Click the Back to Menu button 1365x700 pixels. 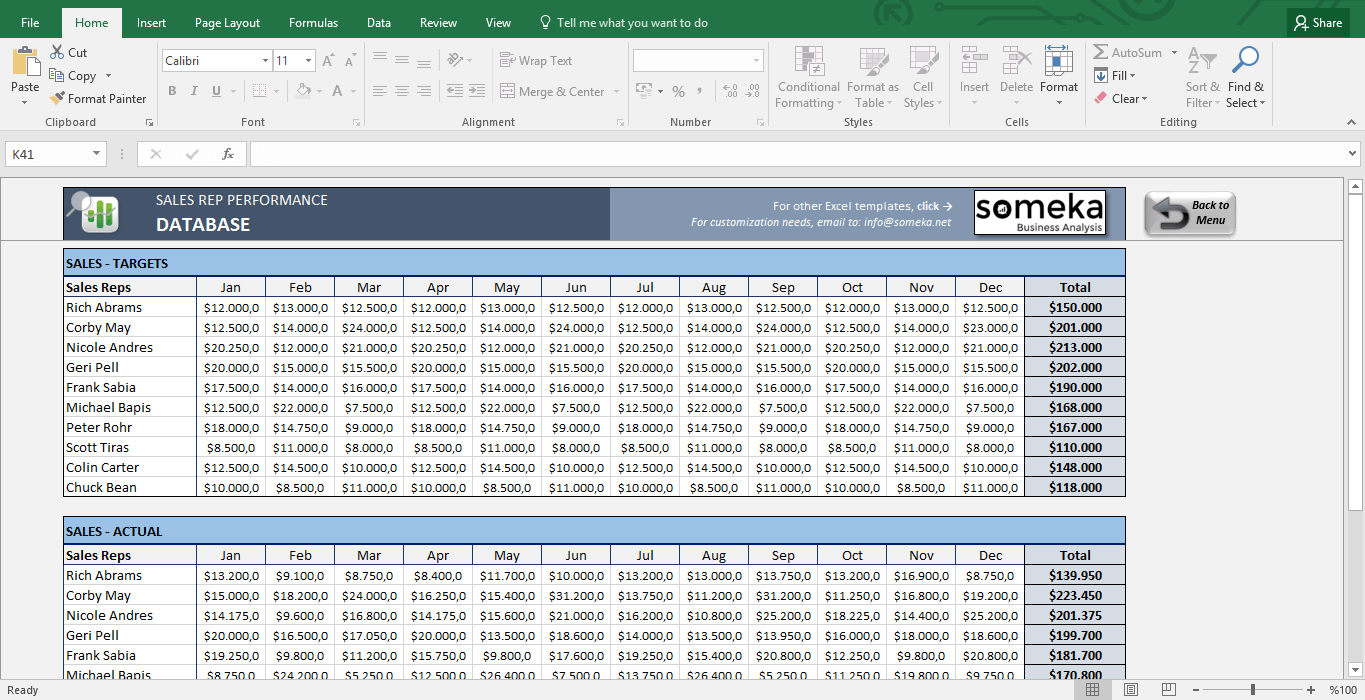point(1190,213)
